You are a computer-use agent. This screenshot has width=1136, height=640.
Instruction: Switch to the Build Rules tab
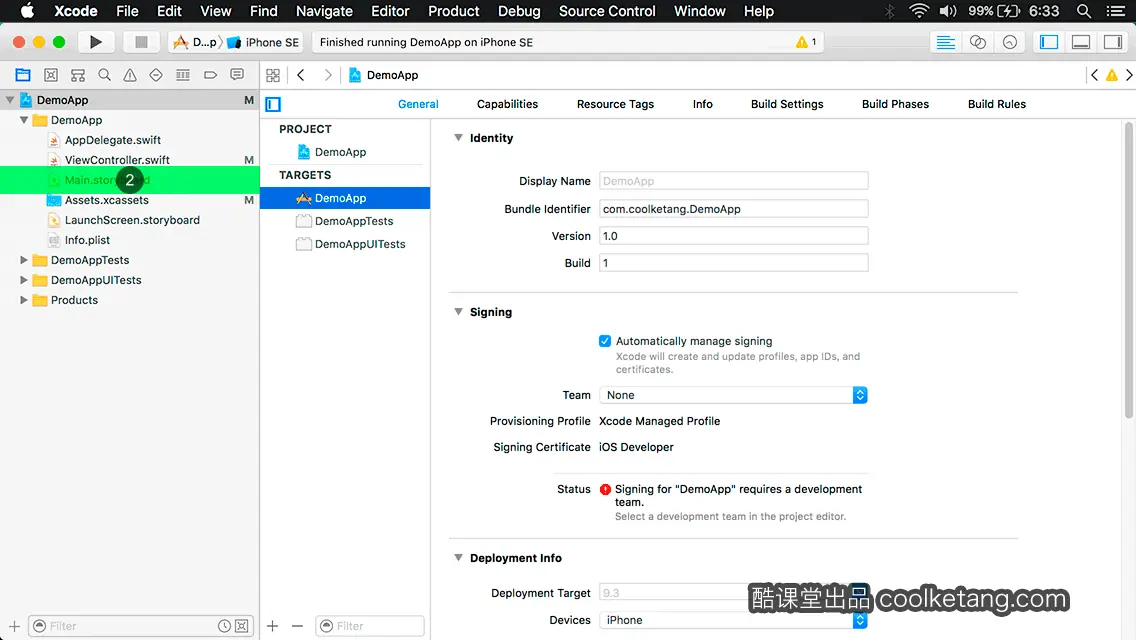tap(997, 104)
